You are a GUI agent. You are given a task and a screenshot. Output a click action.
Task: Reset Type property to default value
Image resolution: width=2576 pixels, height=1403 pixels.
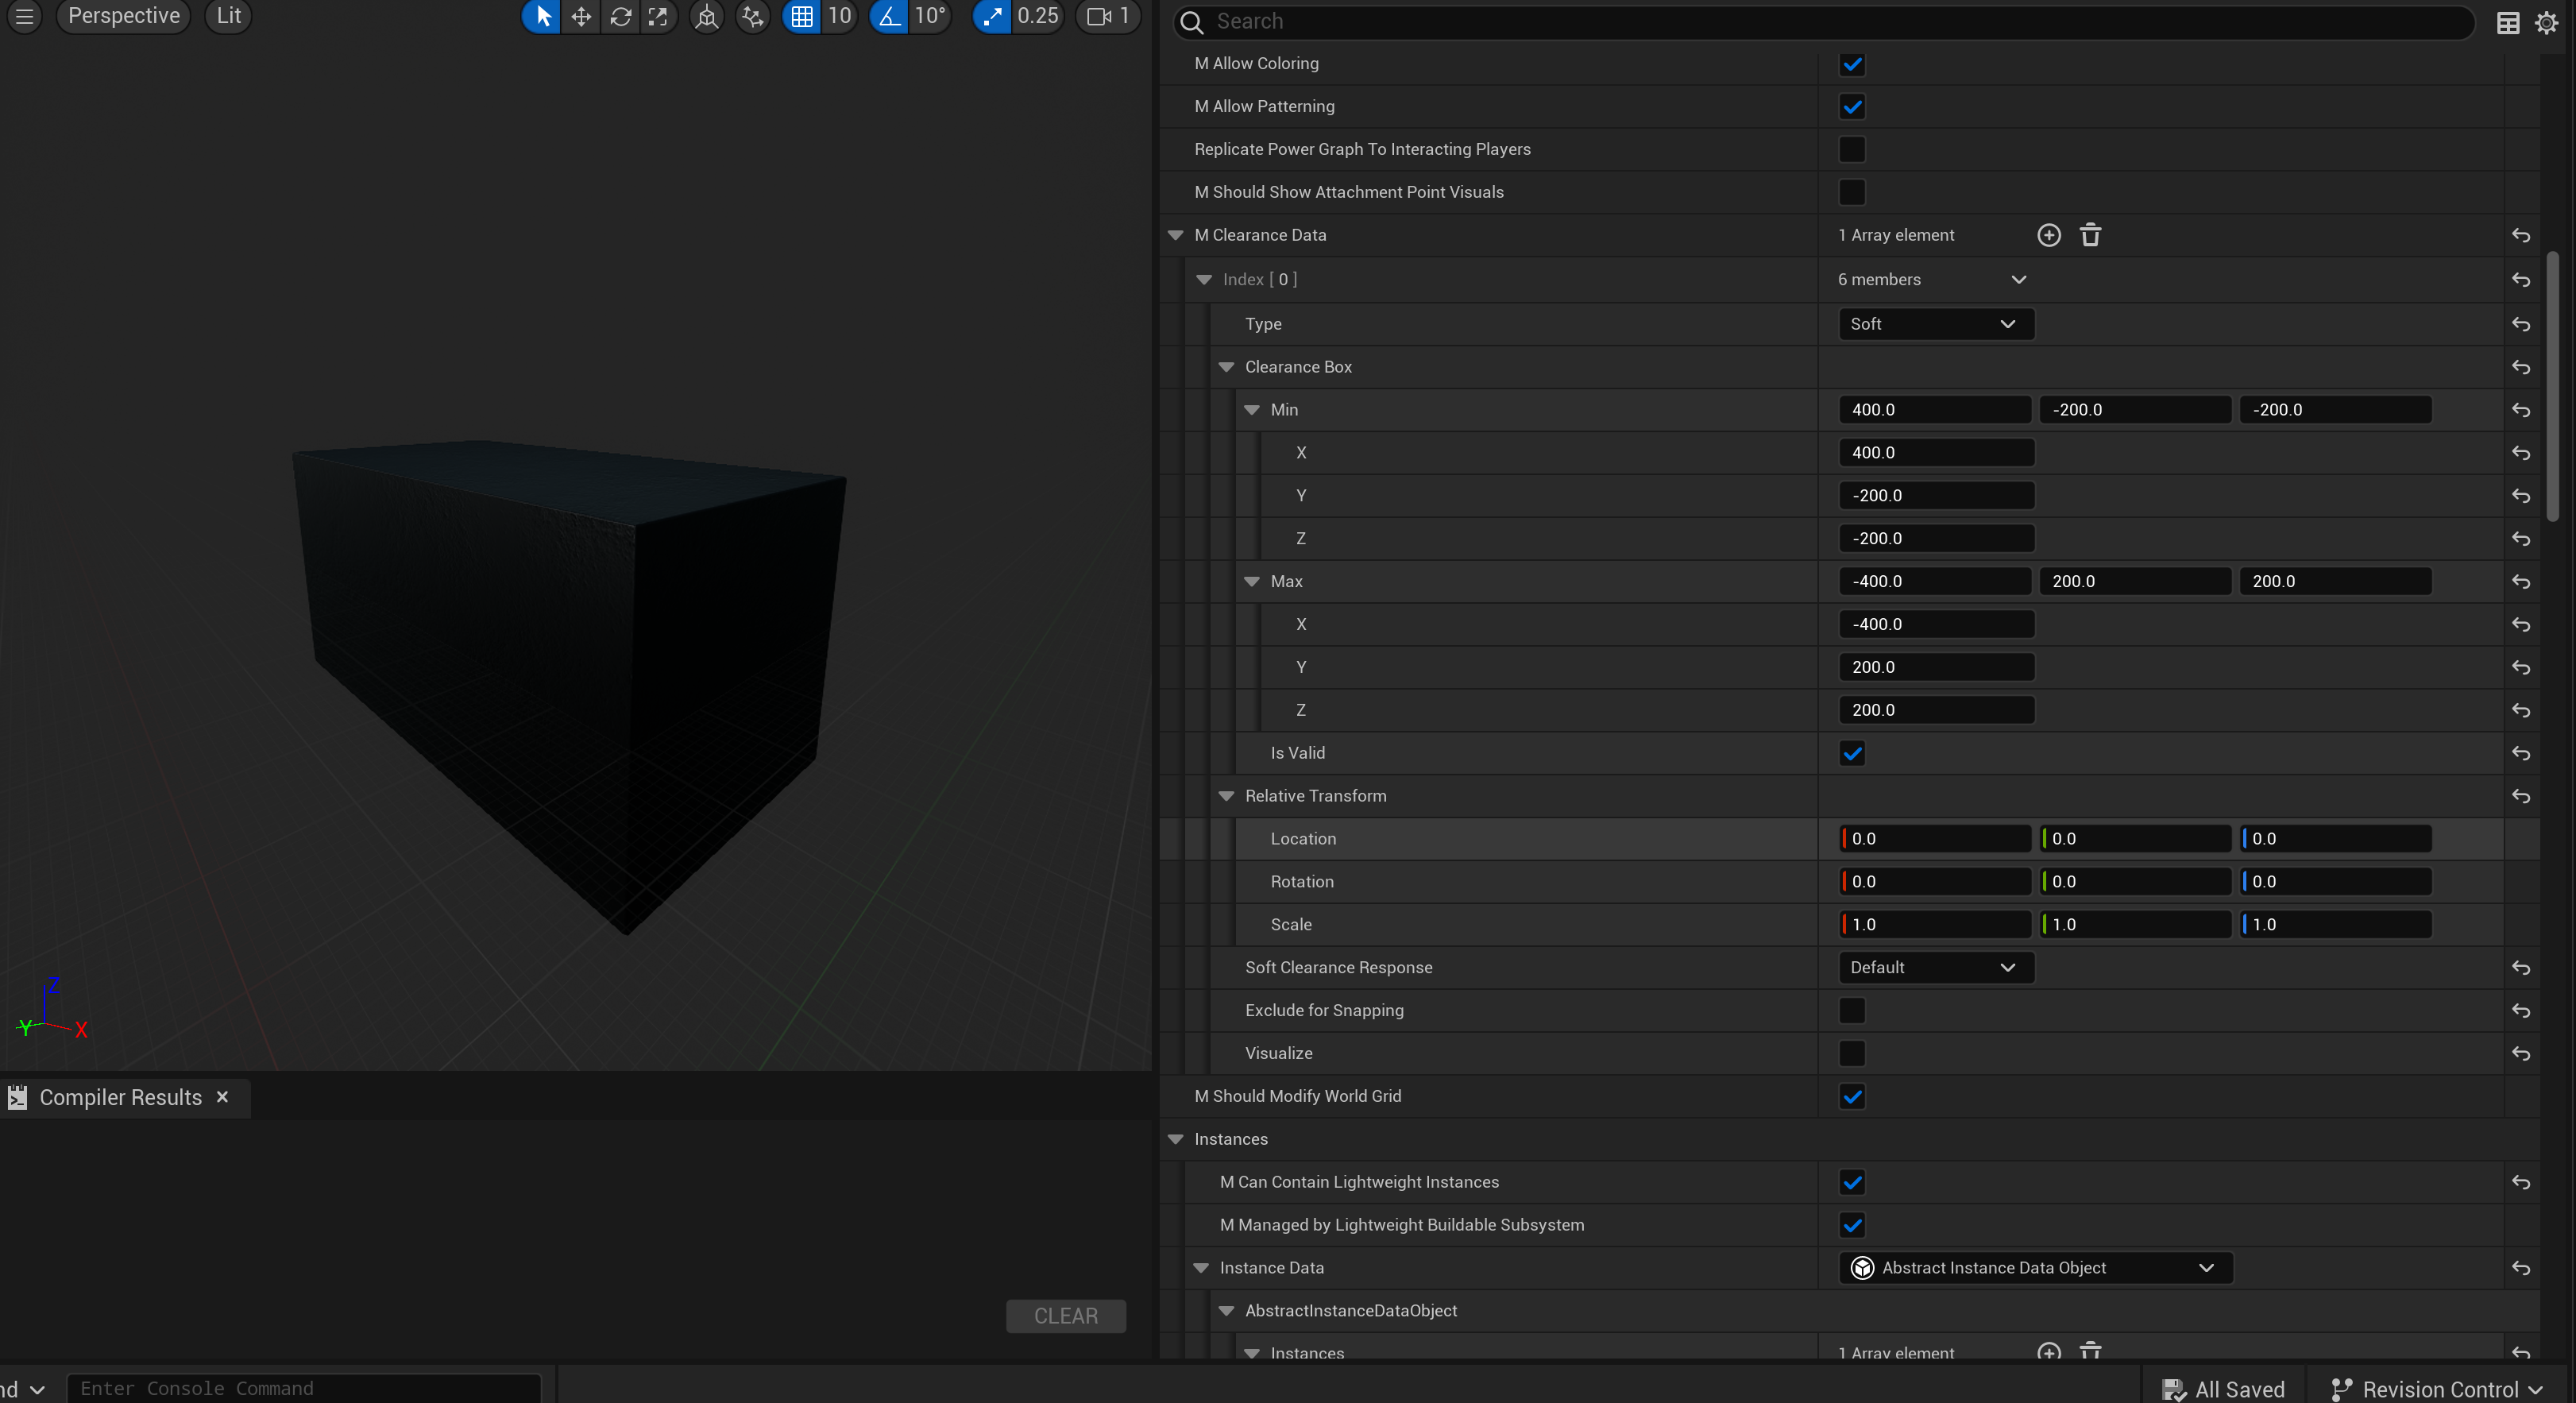[2520, 324]
